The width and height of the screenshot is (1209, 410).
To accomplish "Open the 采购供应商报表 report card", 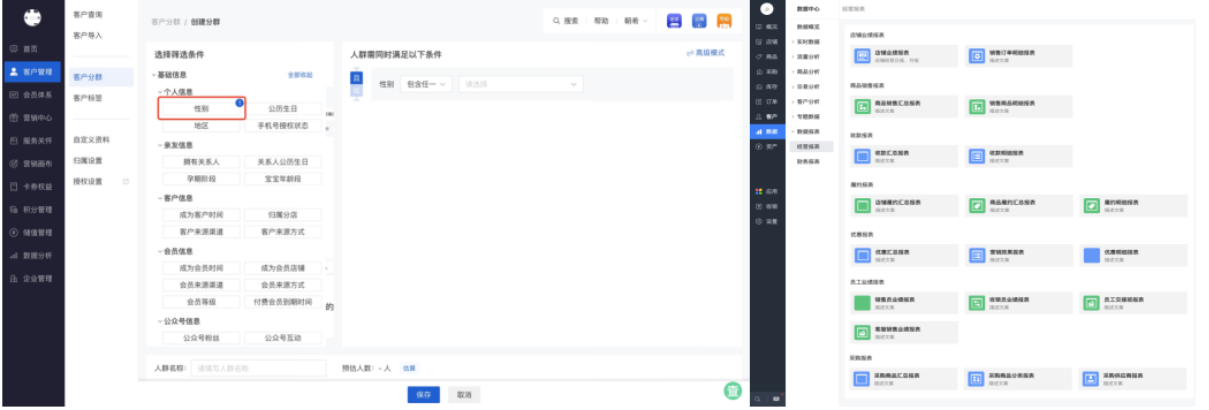I will [1132, 379].
